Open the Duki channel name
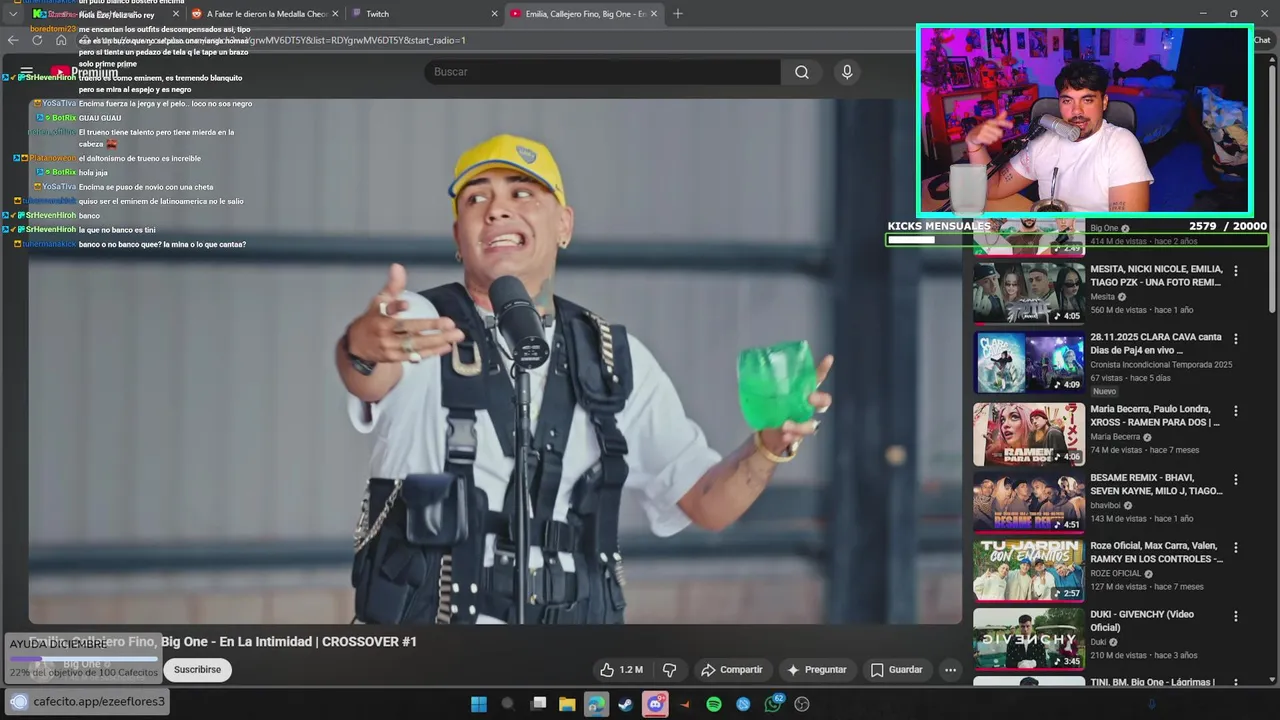 point(1098,642)
